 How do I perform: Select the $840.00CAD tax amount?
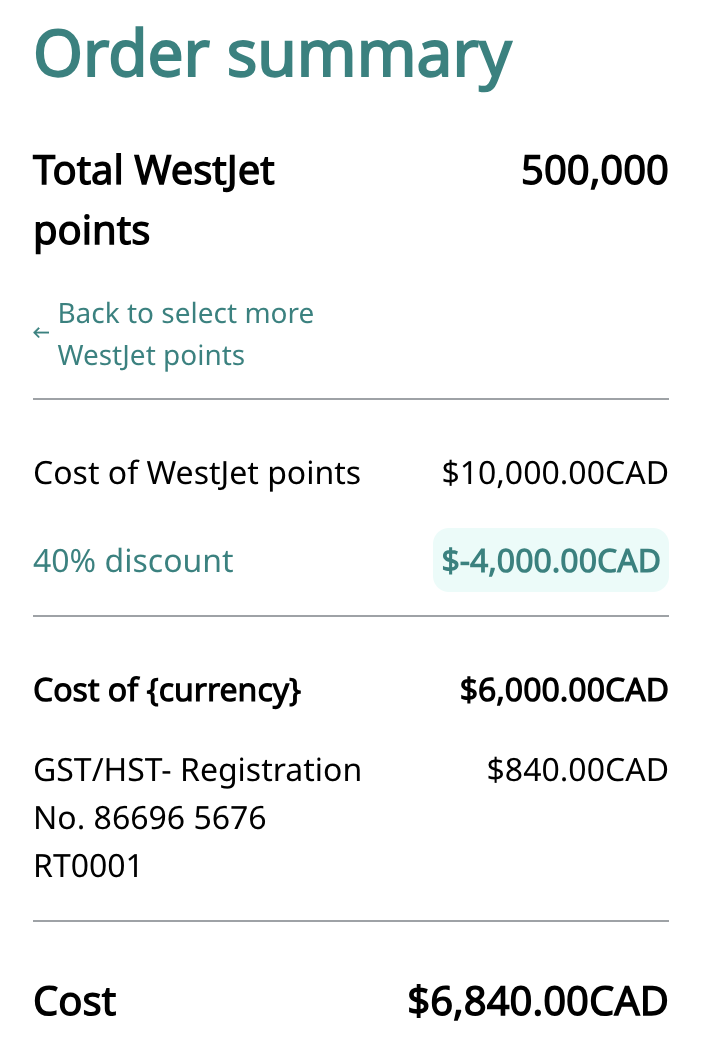(x=577, y=771)
